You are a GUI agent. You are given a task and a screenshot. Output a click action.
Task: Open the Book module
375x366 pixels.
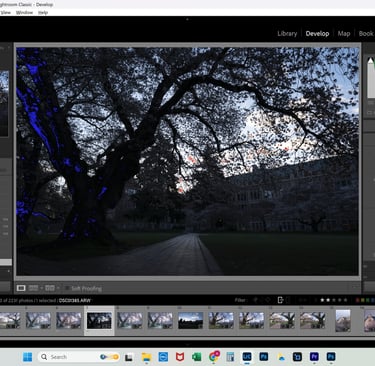tap(366, 34)
